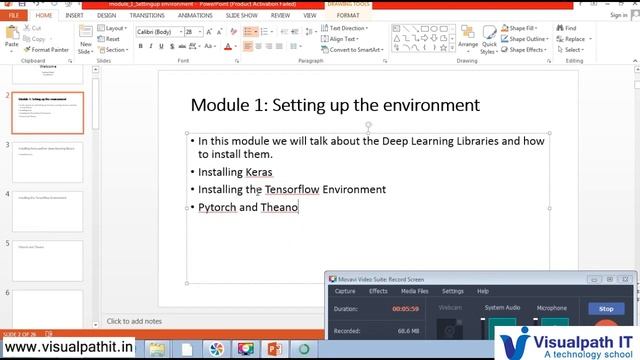Image resolution: width=640 pixels, height=360 pixels.
Task: Toggle Bold formatting
Action: click(140, 46)
